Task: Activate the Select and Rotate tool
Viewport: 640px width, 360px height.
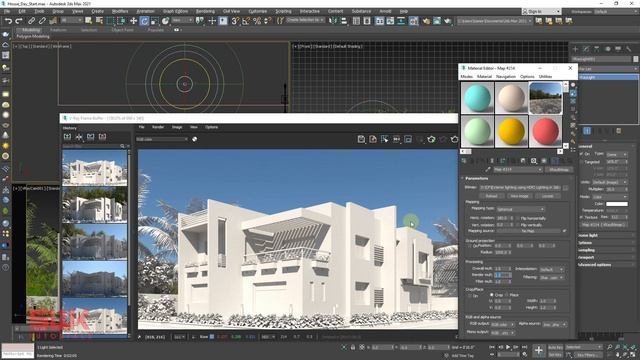Action: click(144, 21)
